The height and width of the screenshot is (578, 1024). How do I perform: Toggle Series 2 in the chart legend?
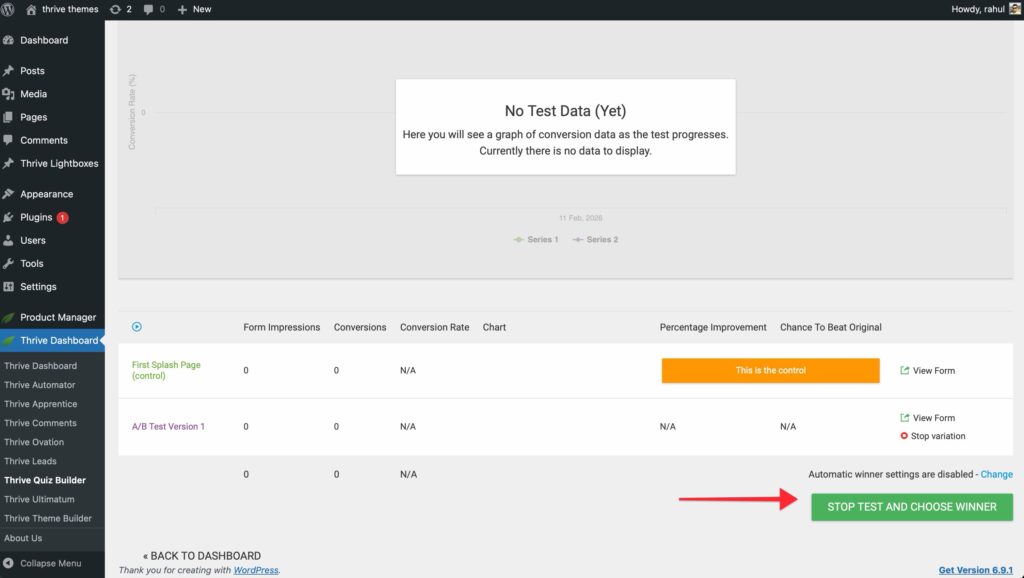(x=595, y=240)
